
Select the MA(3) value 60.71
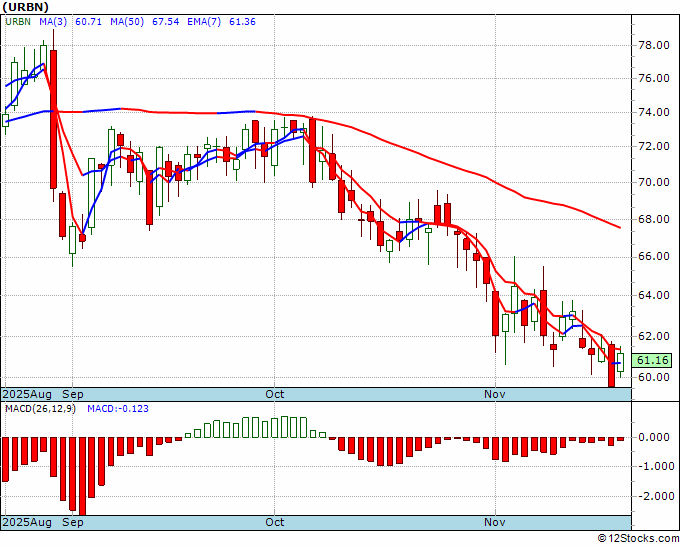pyautogui.click(x=88, y=22)
